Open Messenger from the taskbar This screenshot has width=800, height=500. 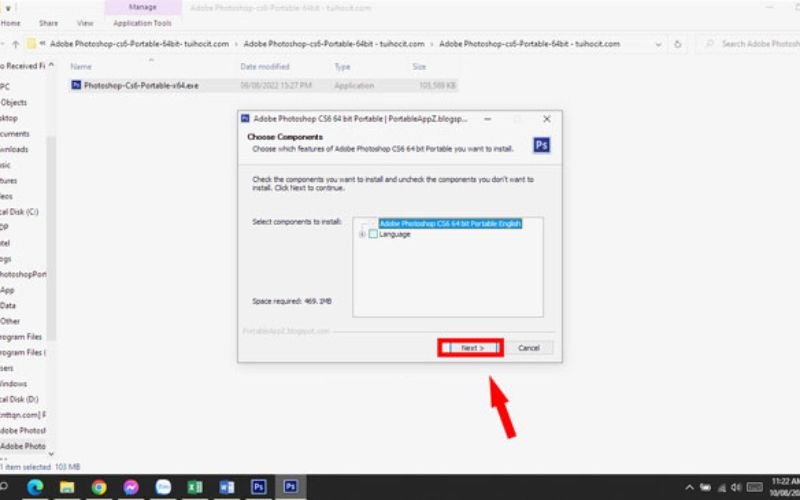(x=131, y=487)
